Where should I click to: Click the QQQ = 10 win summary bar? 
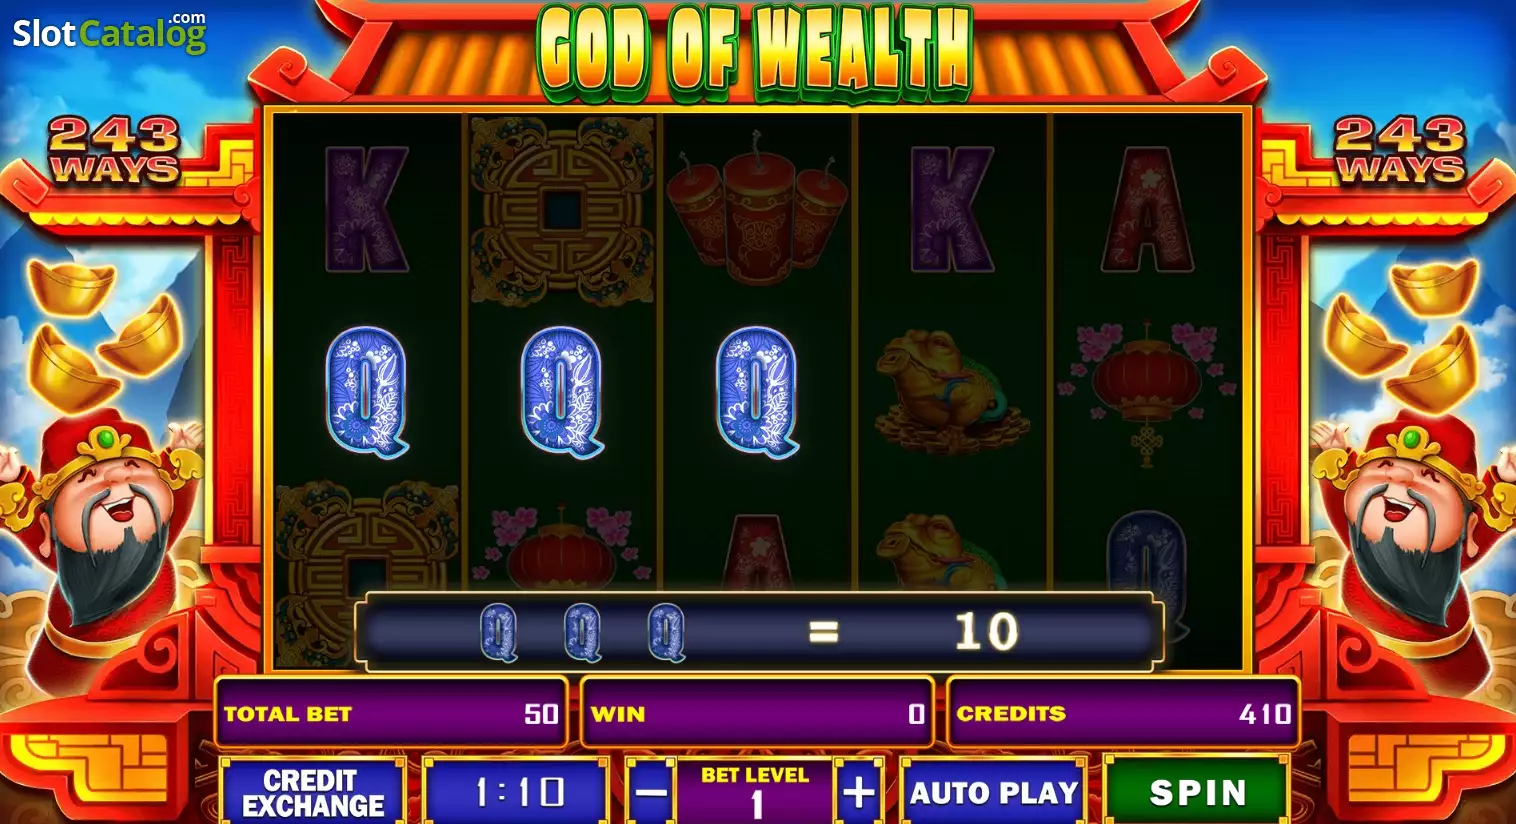click(759, 631)
